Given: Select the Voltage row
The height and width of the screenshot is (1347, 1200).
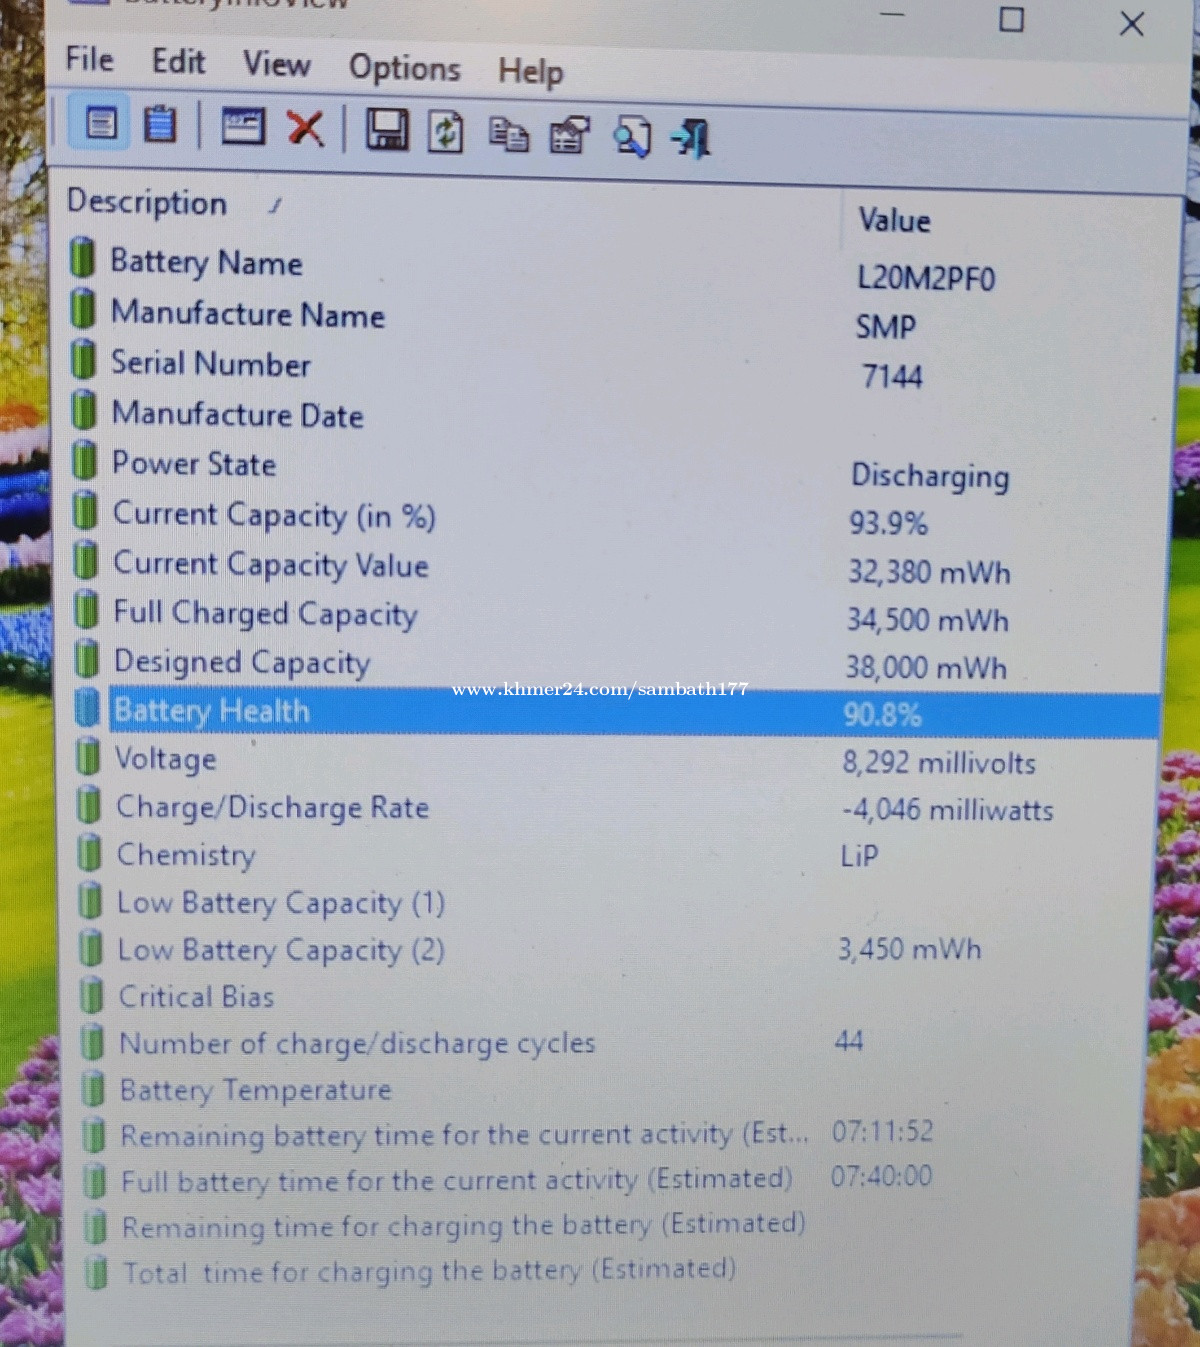Looking at the screenshot, I should coord(617,760).
